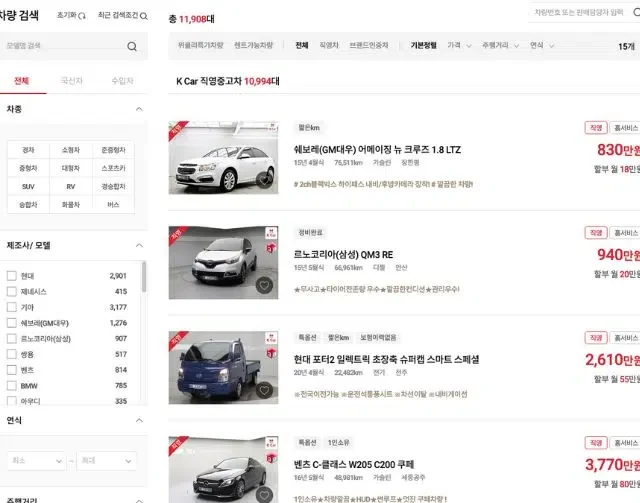Enable the BMW manufacturer filter checkbox
Screen dimensions: 640x503
coord(12,385)
